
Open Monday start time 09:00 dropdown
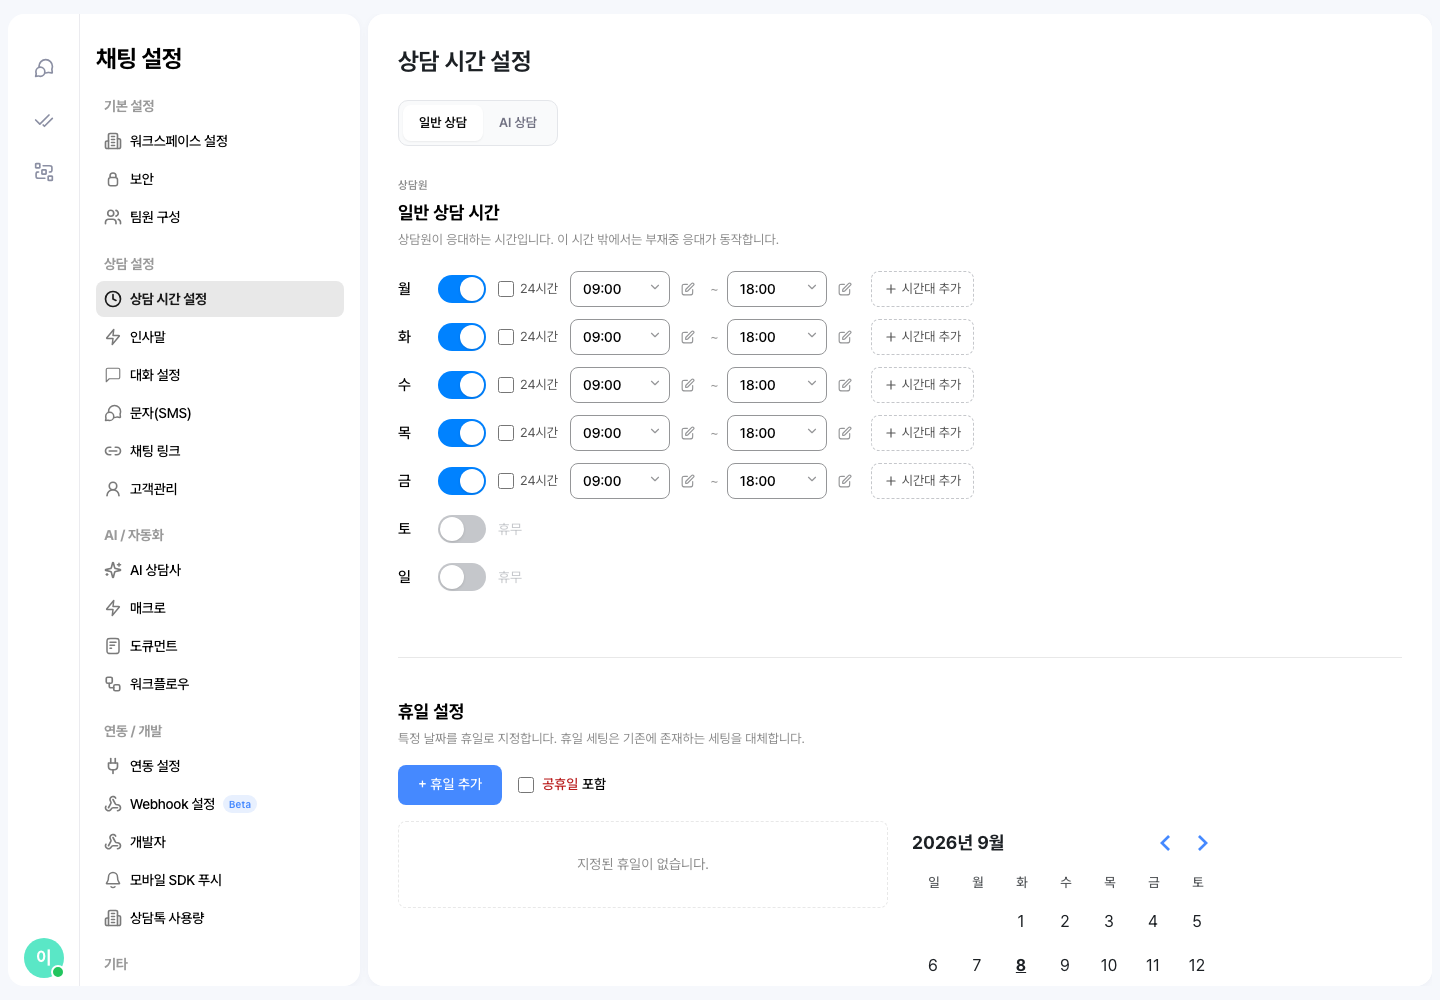point(620,289)
